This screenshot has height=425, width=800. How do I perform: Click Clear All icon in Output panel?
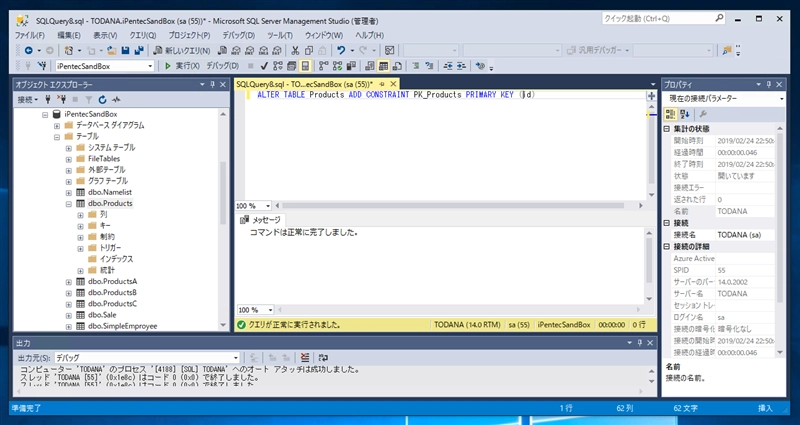pyautogui.click(x=305, y=358)
